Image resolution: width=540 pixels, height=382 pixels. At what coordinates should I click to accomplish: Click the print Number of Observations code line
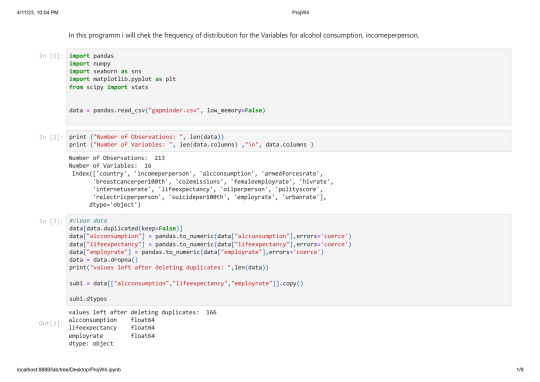[x=146, y=137]
